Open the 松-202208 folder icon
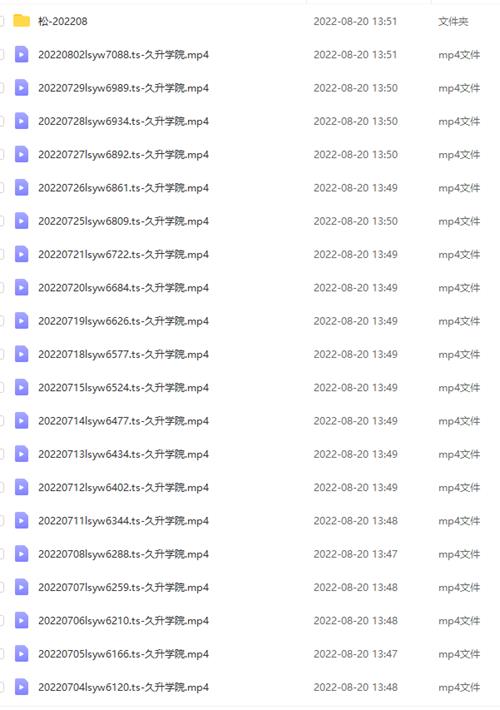Screen dimensions: 500x710 [21, 21]
